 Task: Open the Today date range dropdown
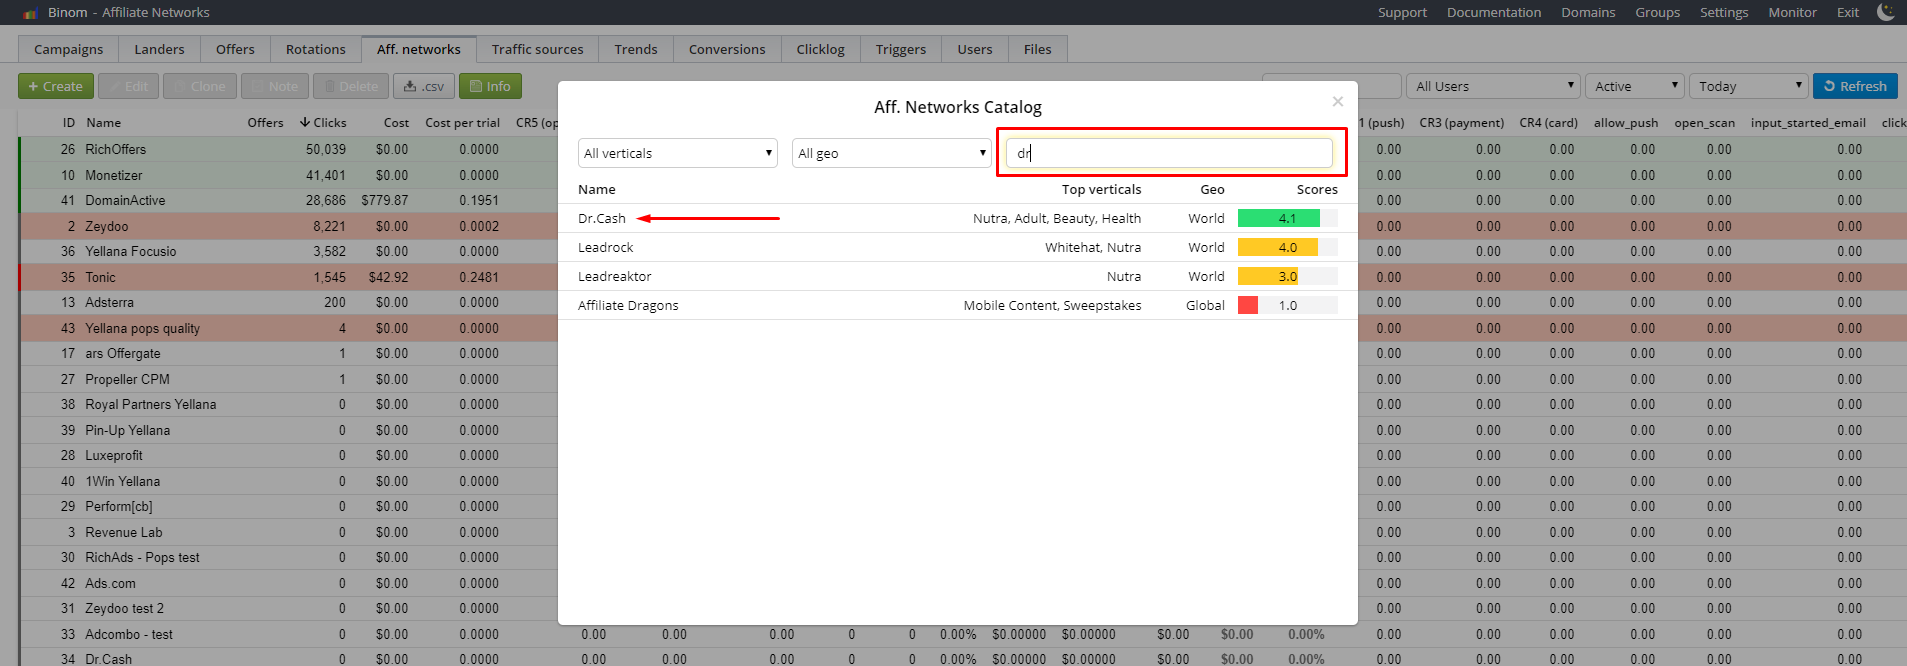(x=1749, y=86)
